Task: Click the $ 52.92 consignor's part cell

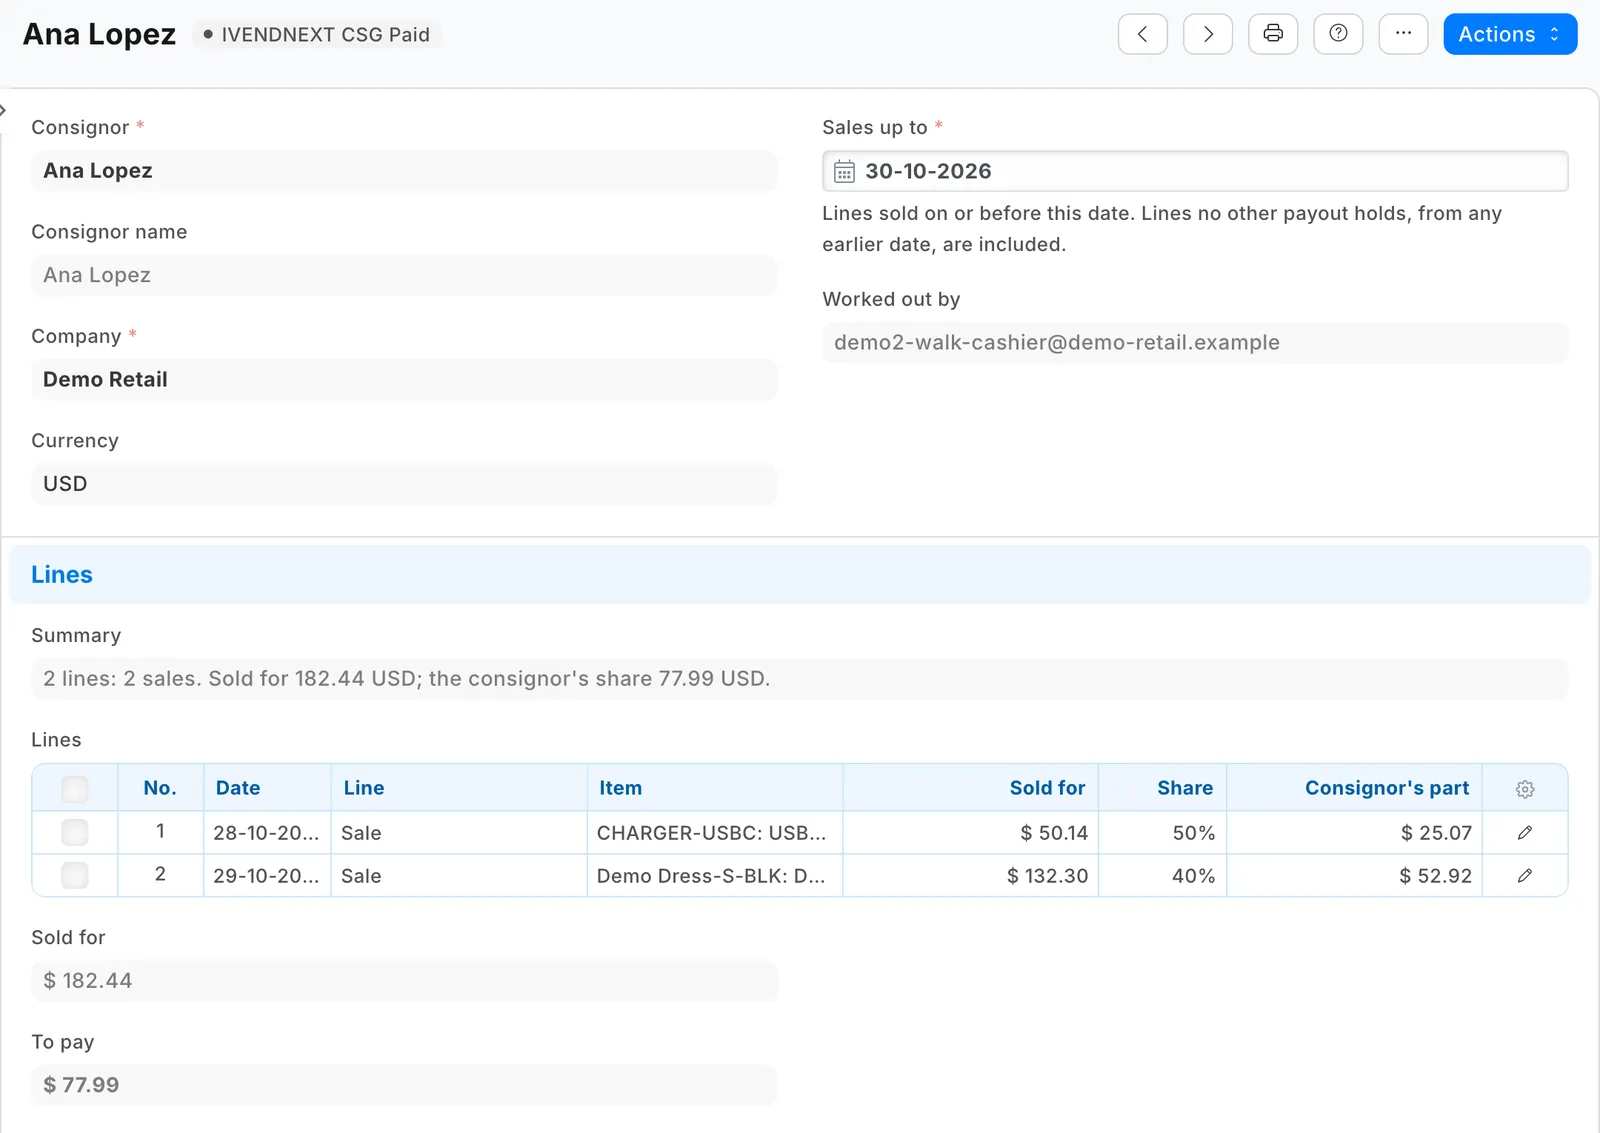Action: pos(1355,876)
